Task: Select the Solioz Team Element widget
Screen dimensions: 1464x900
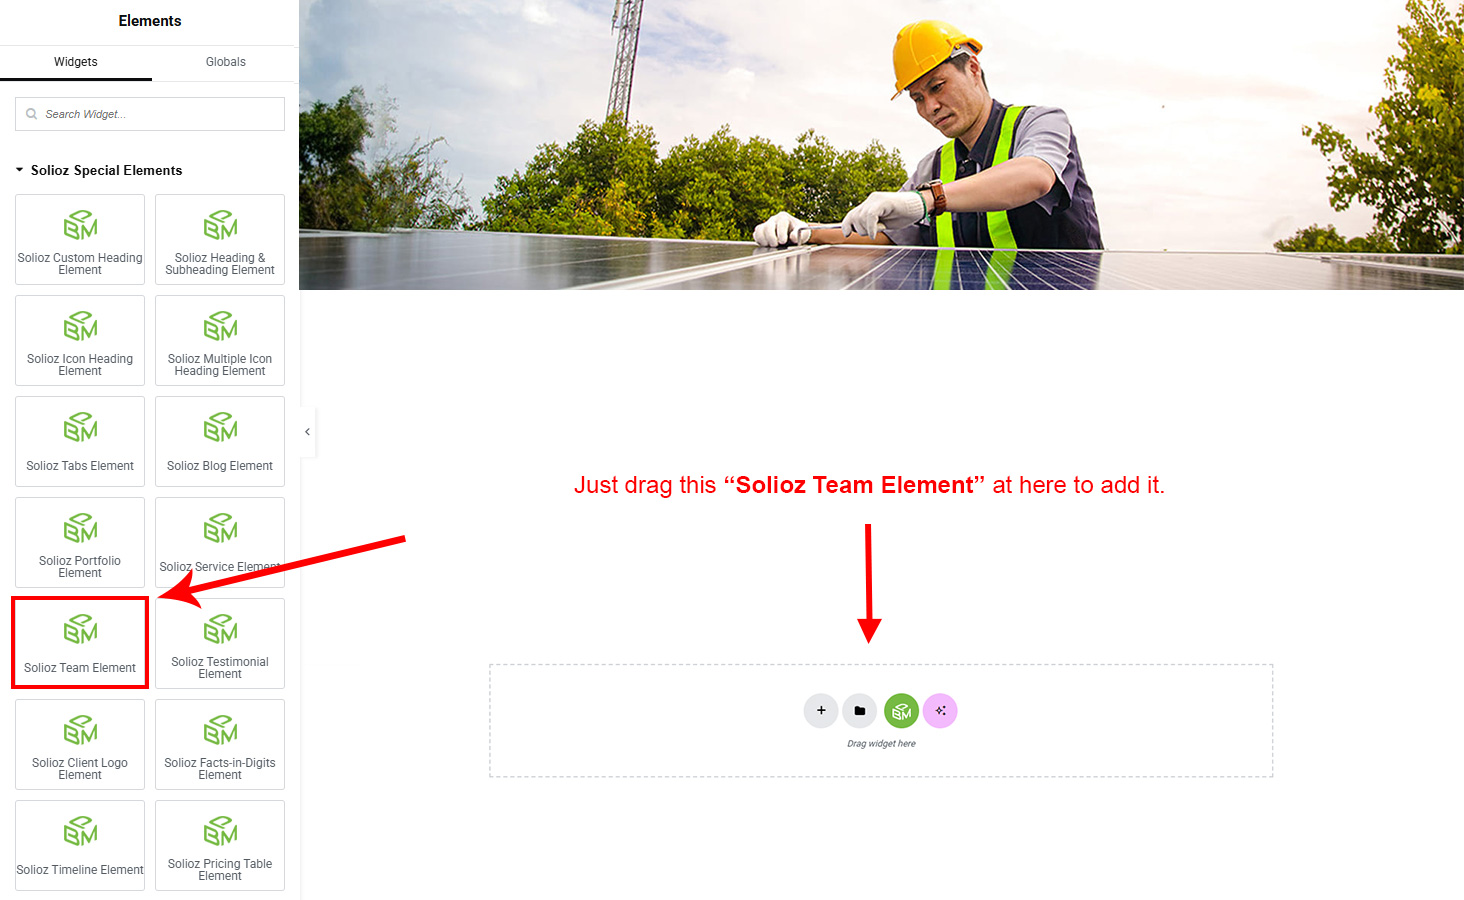Action: [x=80, y=643]
